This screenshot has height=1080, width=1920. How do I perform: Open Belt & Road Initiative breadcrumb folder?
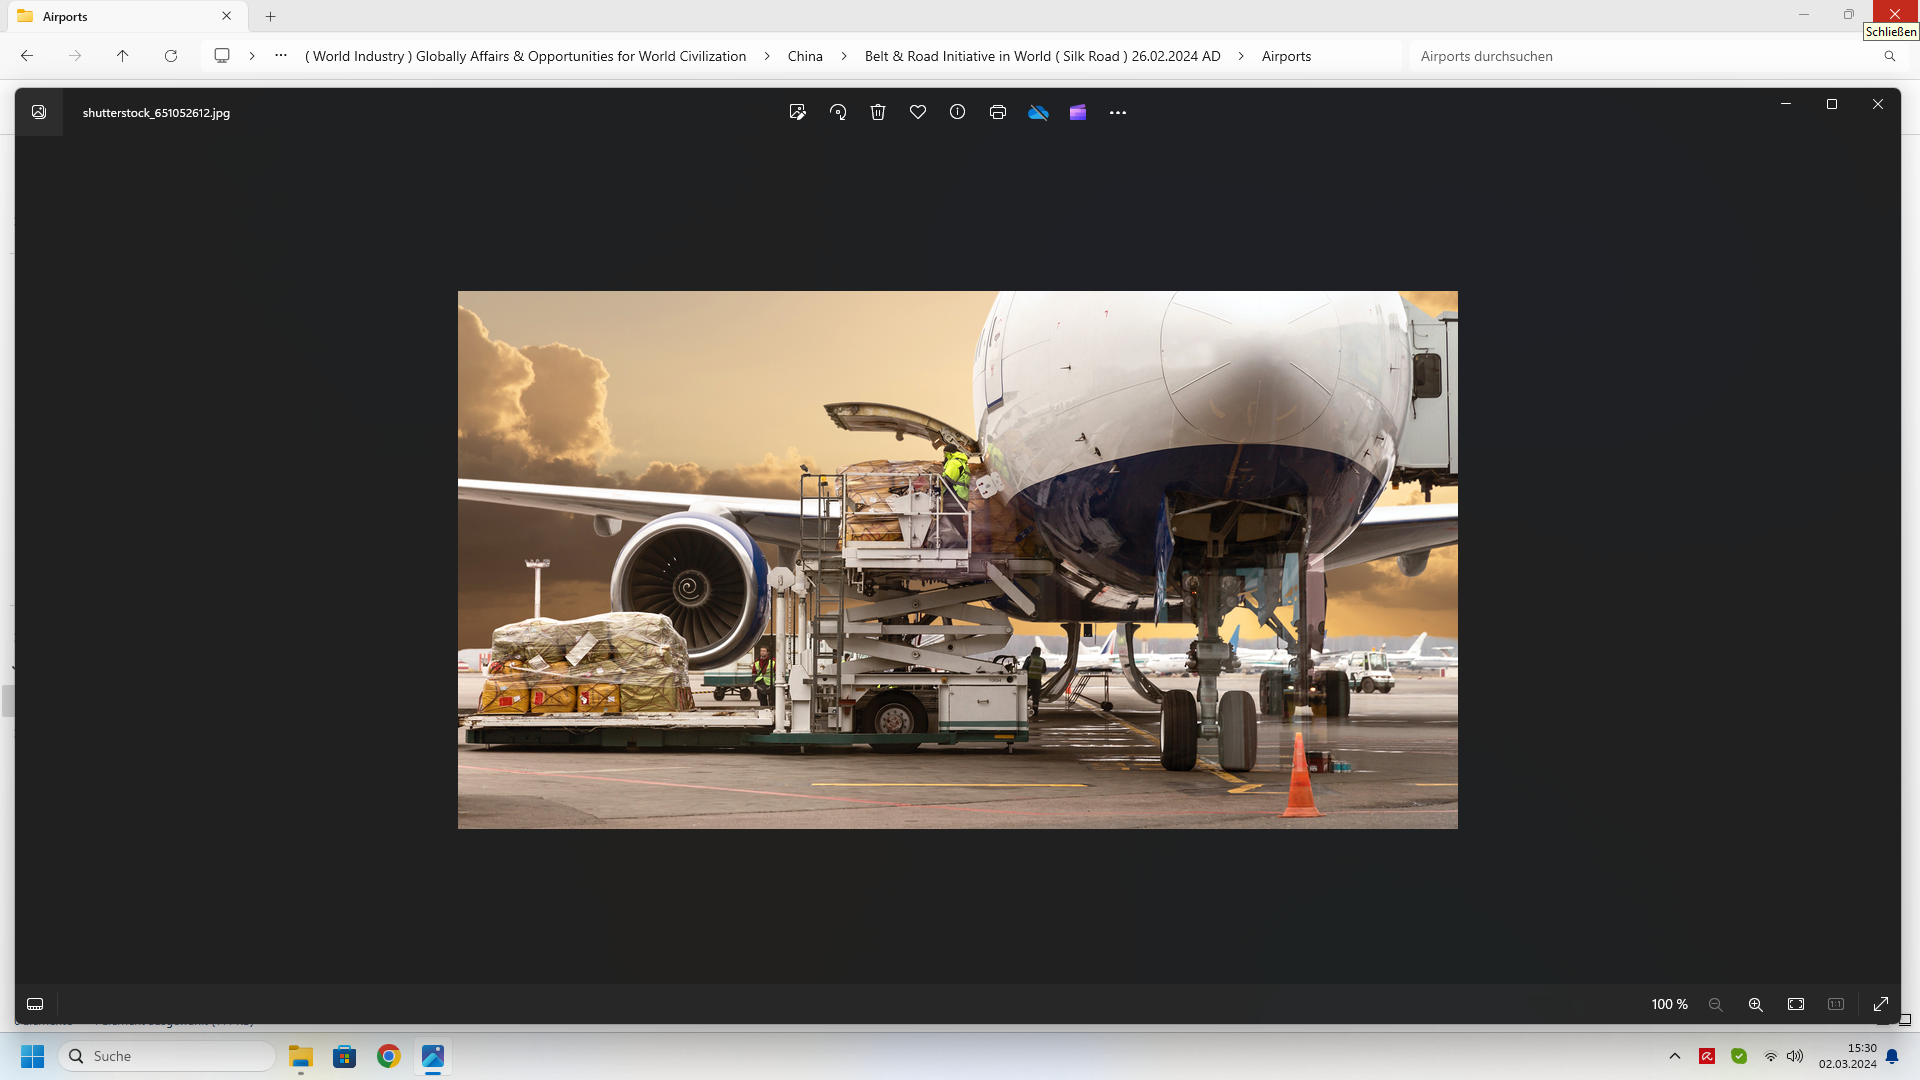pyautogui.click(x=1043, y=56)
